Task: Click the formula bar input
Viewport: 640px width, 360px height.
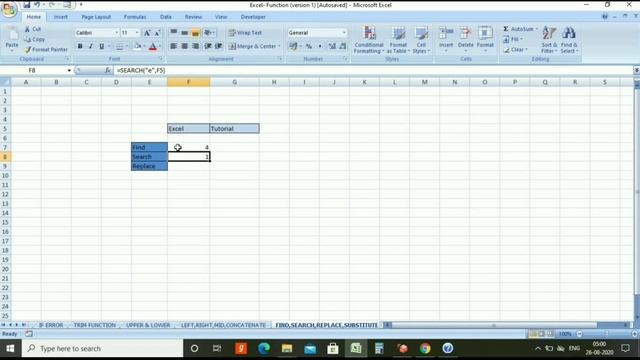Action: pos(373,71)
